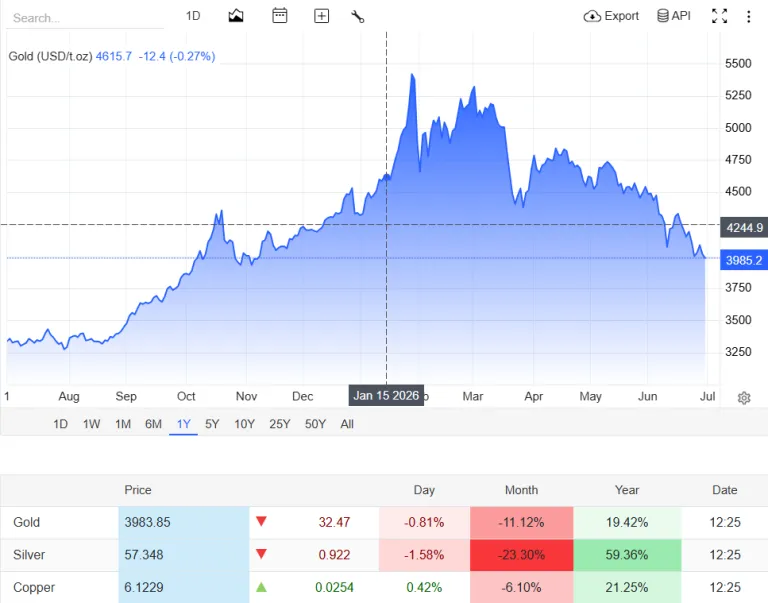Click Silver down arrow indicator
Screen dimensions: 768x603
(x=261, y=554)
